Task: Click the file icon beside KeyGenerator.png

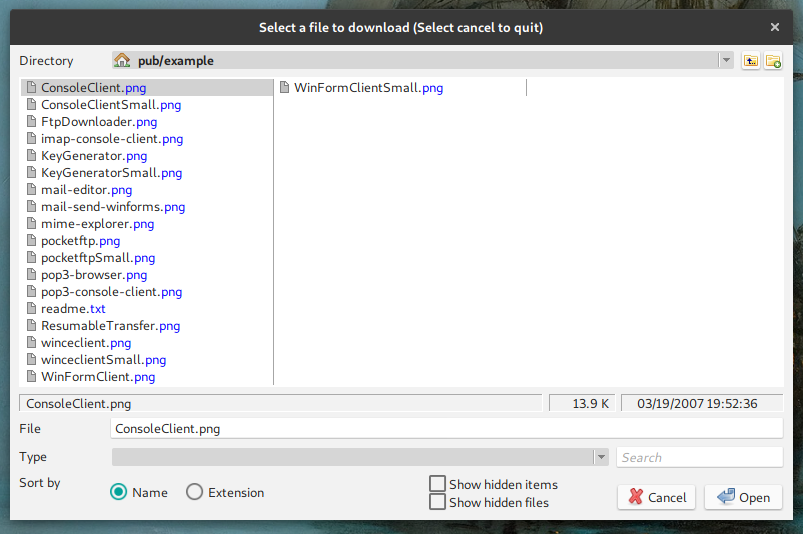Action: tap(31, 156)
